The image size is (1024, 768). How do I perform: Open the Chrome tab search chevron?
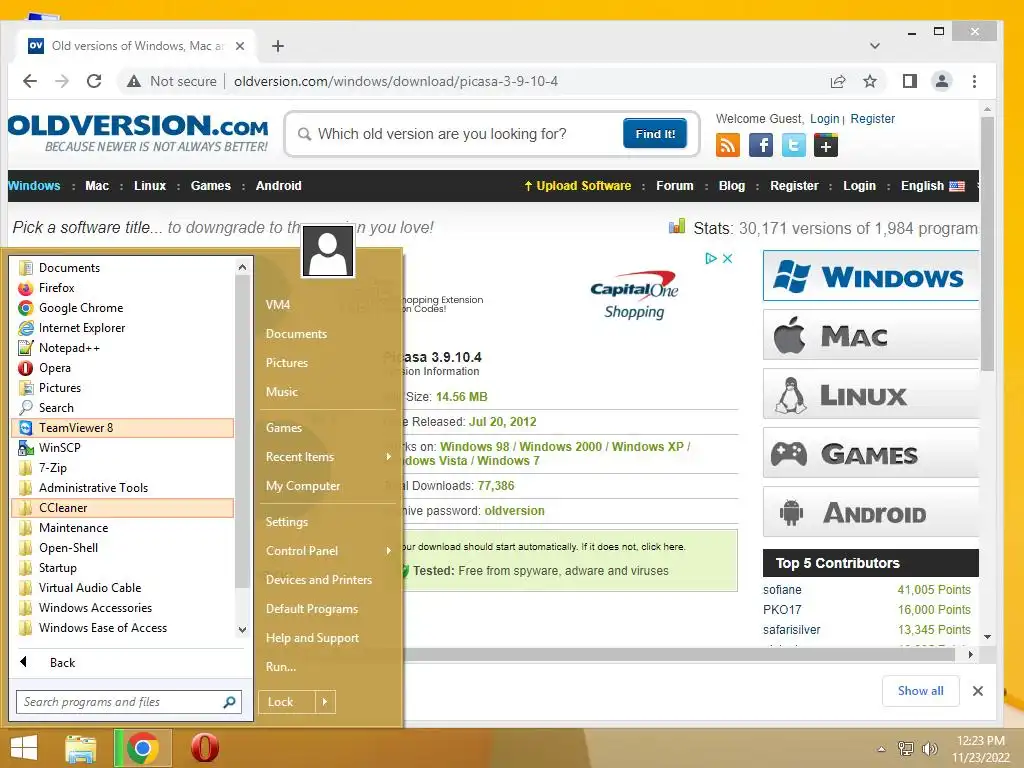click(x=875, y=46)
